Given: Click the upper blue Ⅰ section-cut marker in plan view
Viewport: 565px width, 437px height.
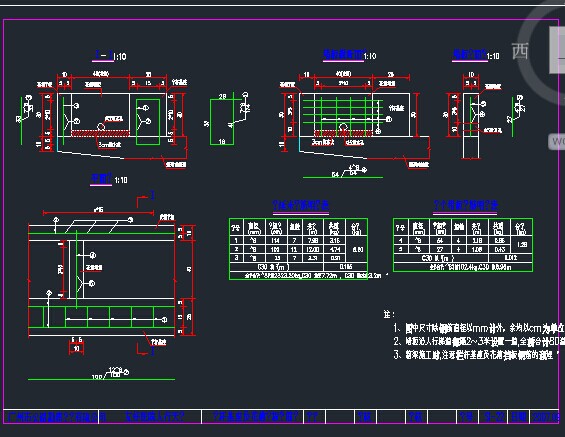Looking at the screenshot, I should coord(152,195).
